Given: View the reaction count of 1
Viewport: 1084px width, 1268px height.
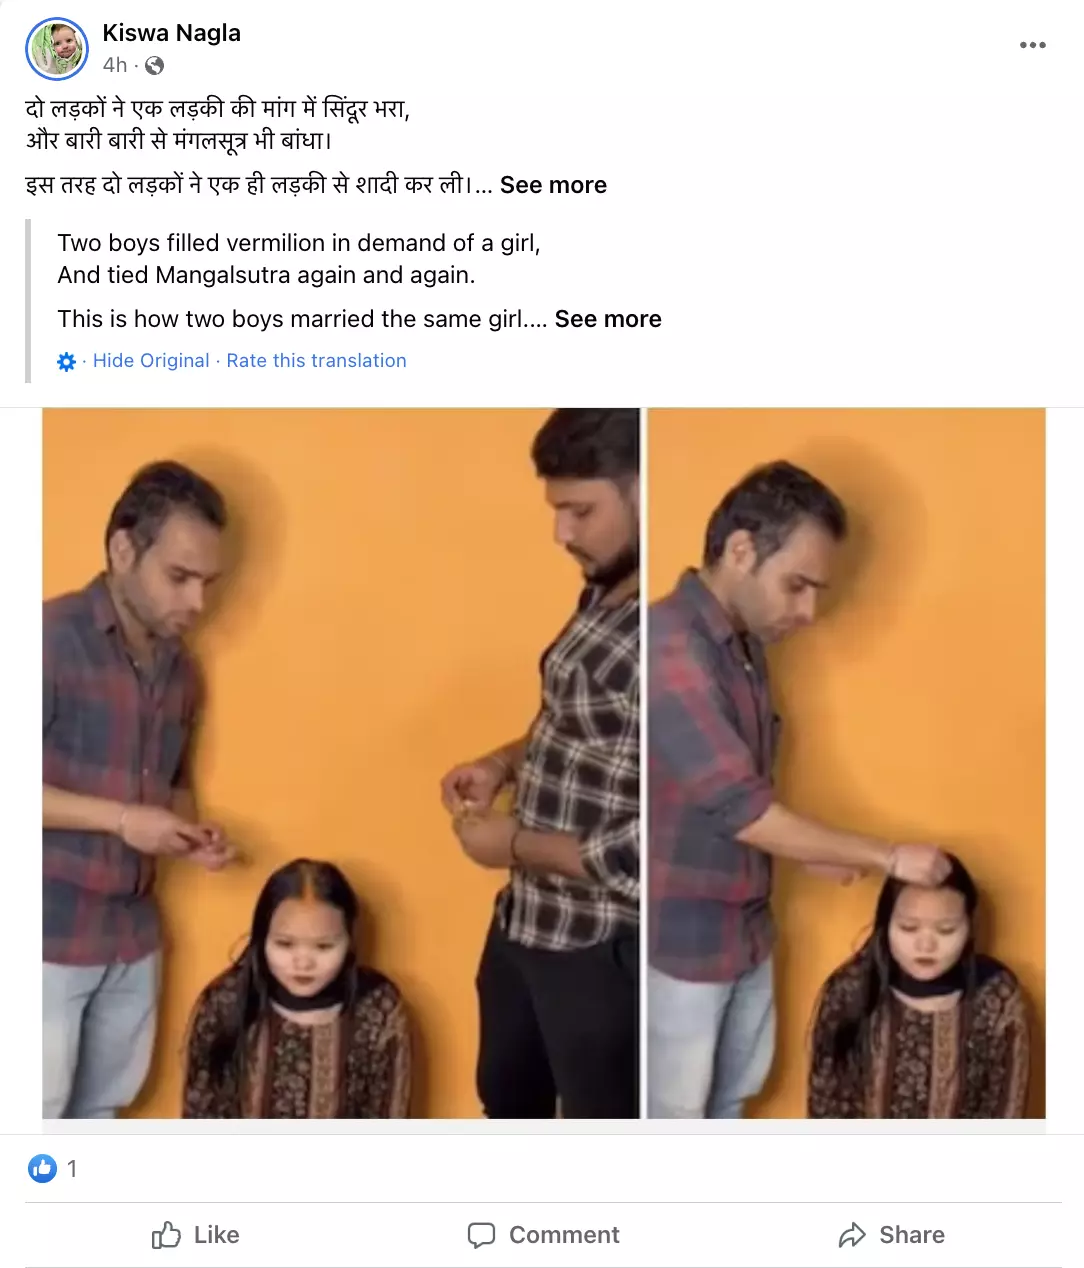Looking at the screenshot, I should pos(72,1168).
